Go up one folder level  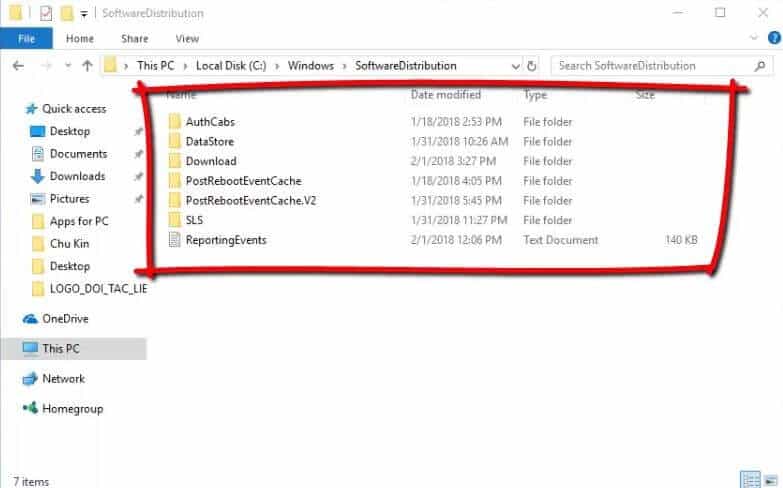point(87,65)
